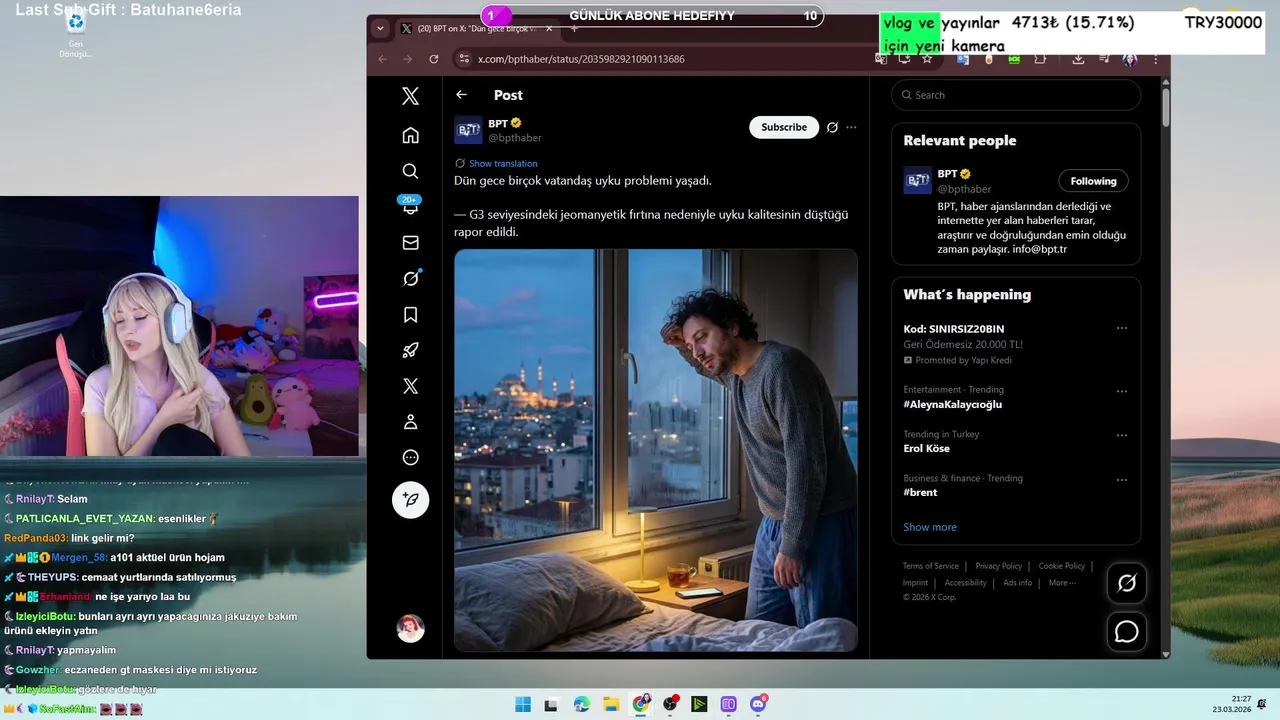Open Cookie Policy footer link

1061,566
